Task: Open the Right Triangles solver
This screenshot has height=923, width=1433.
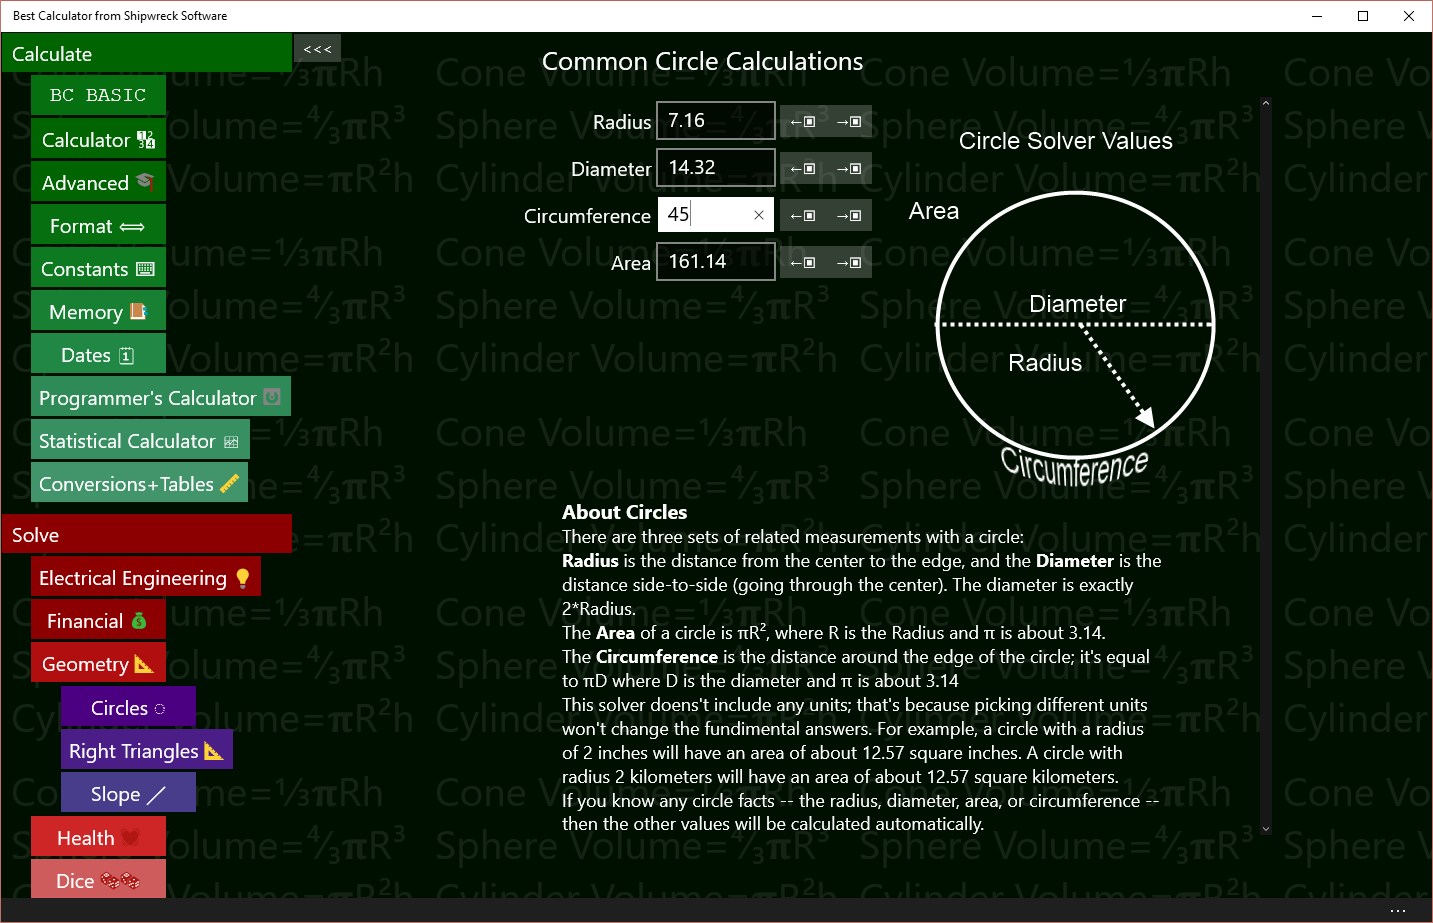Action: (x=146, y=750)
